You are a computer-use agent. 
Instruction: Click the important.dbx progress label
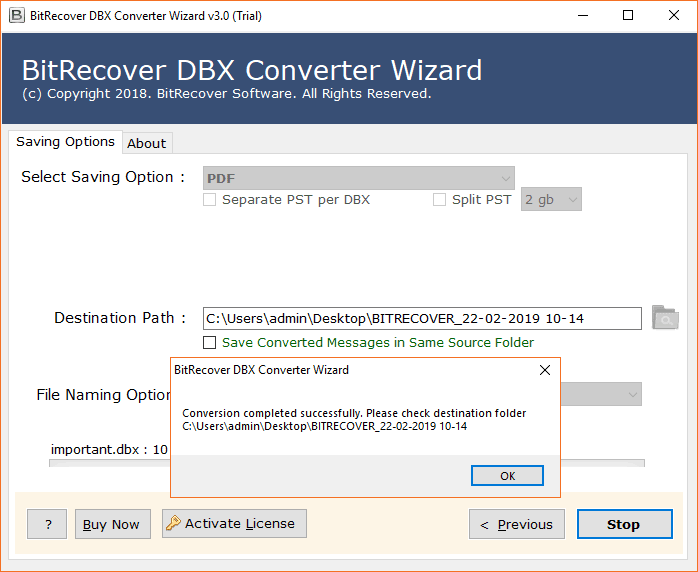[x=109, y=450]
